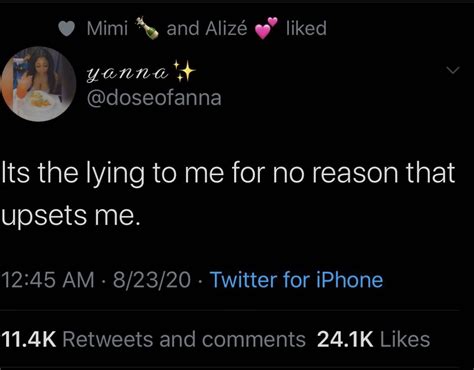The image size is (474, 370).
Task: Tap the word 'liked' in header
Action: (x=306, y=28)
